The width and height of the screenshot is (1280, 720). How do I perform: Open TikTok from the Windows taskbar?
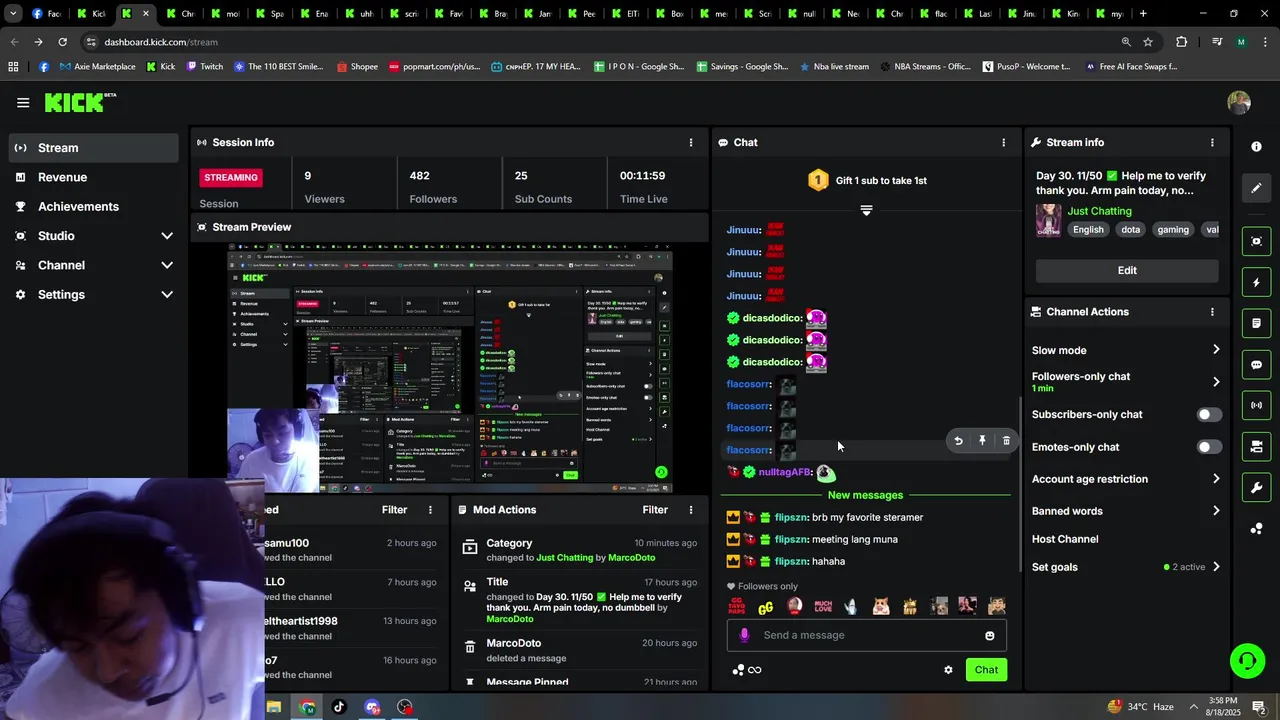coord(339,707)
